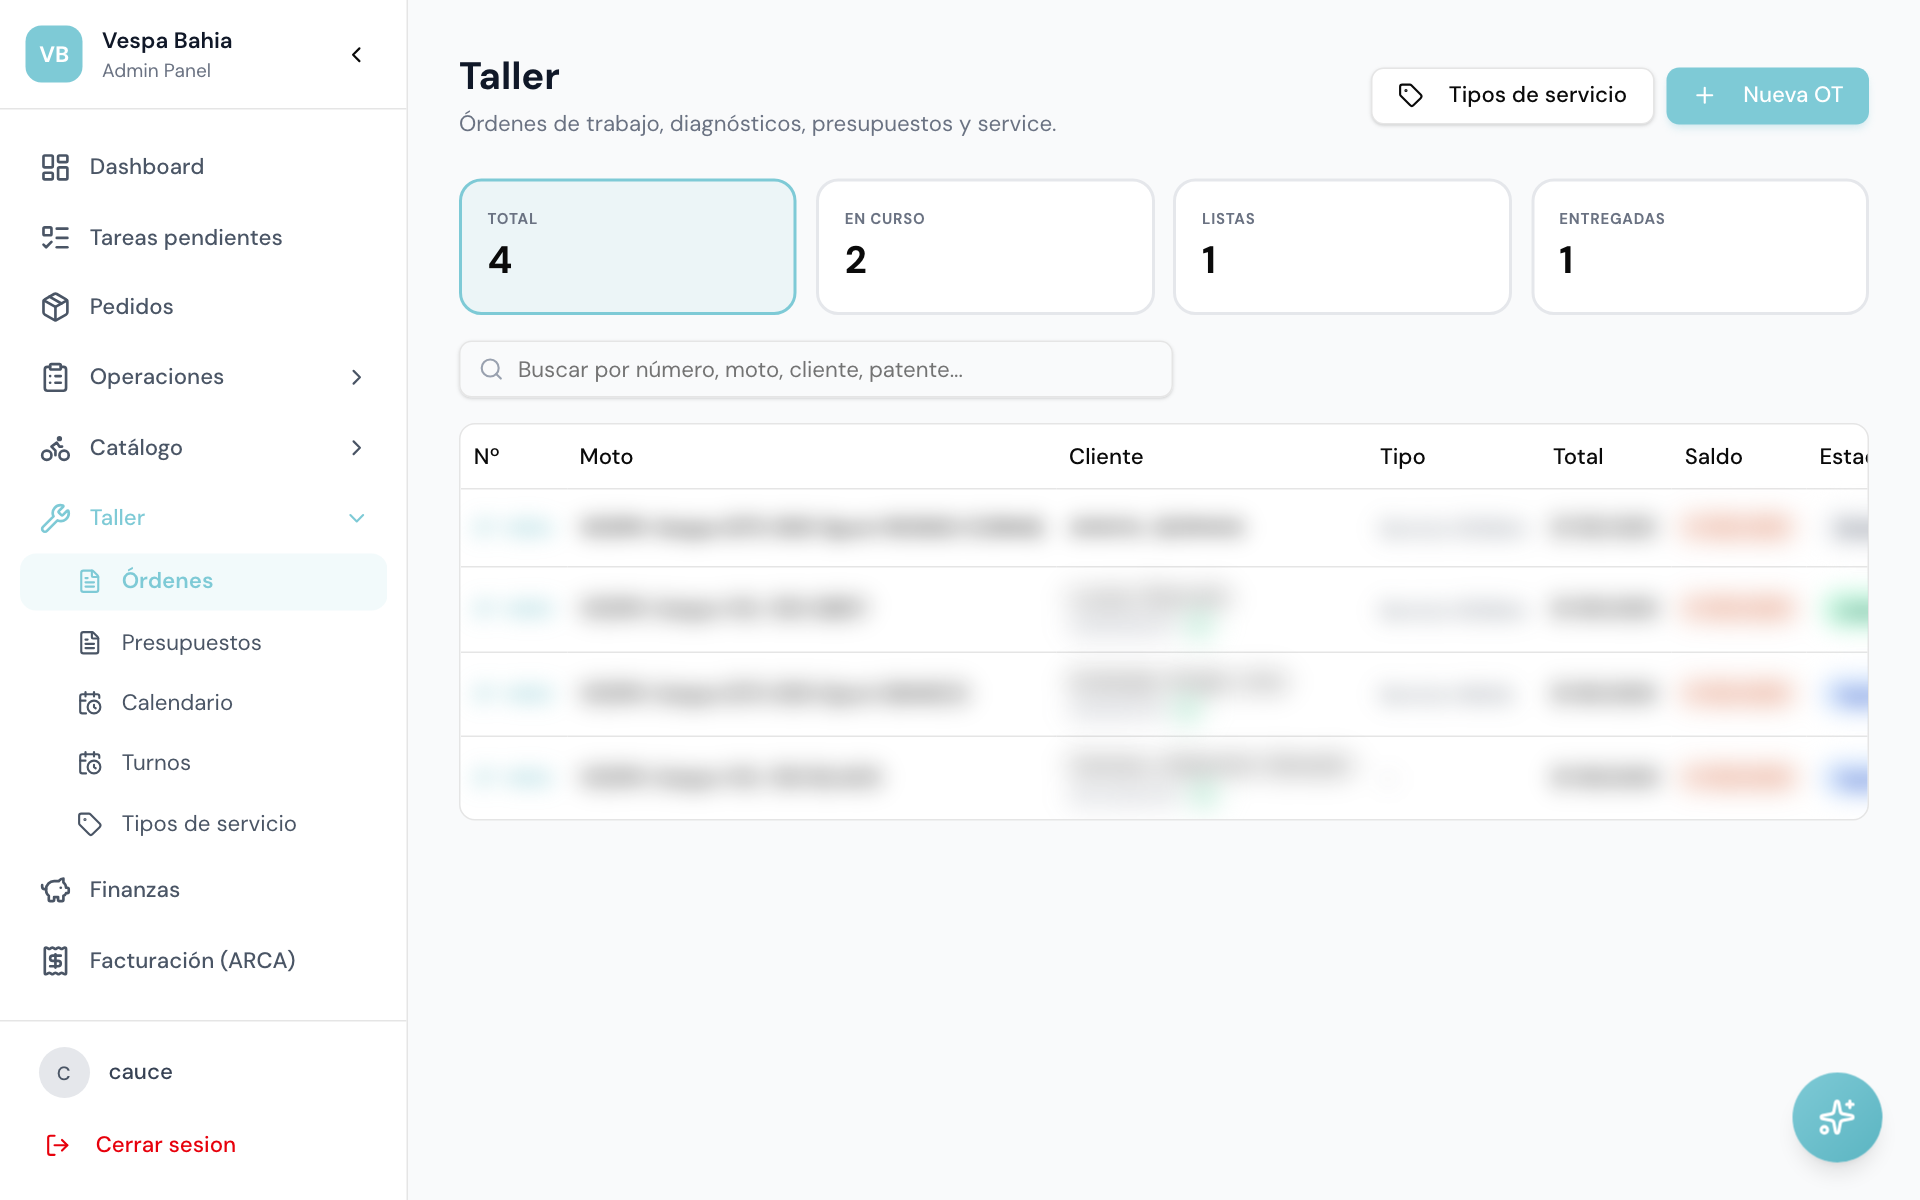
Task: Click the sidebar Tipos de servicio tag icon
Action: coord(90,824)
